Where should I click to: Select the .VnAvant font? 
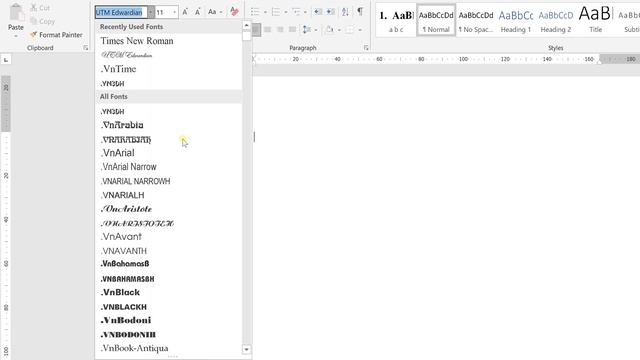169,237
